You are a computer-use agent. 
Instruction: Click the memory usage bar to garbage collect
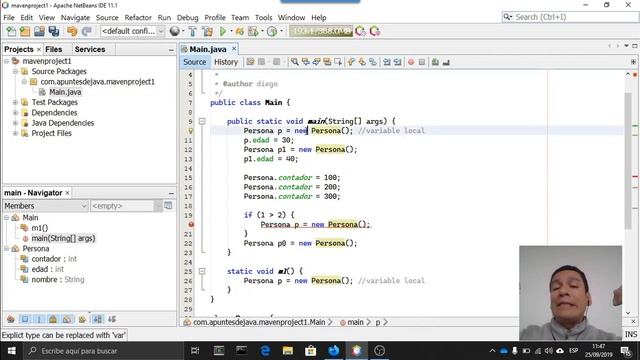tap(321, 31)
